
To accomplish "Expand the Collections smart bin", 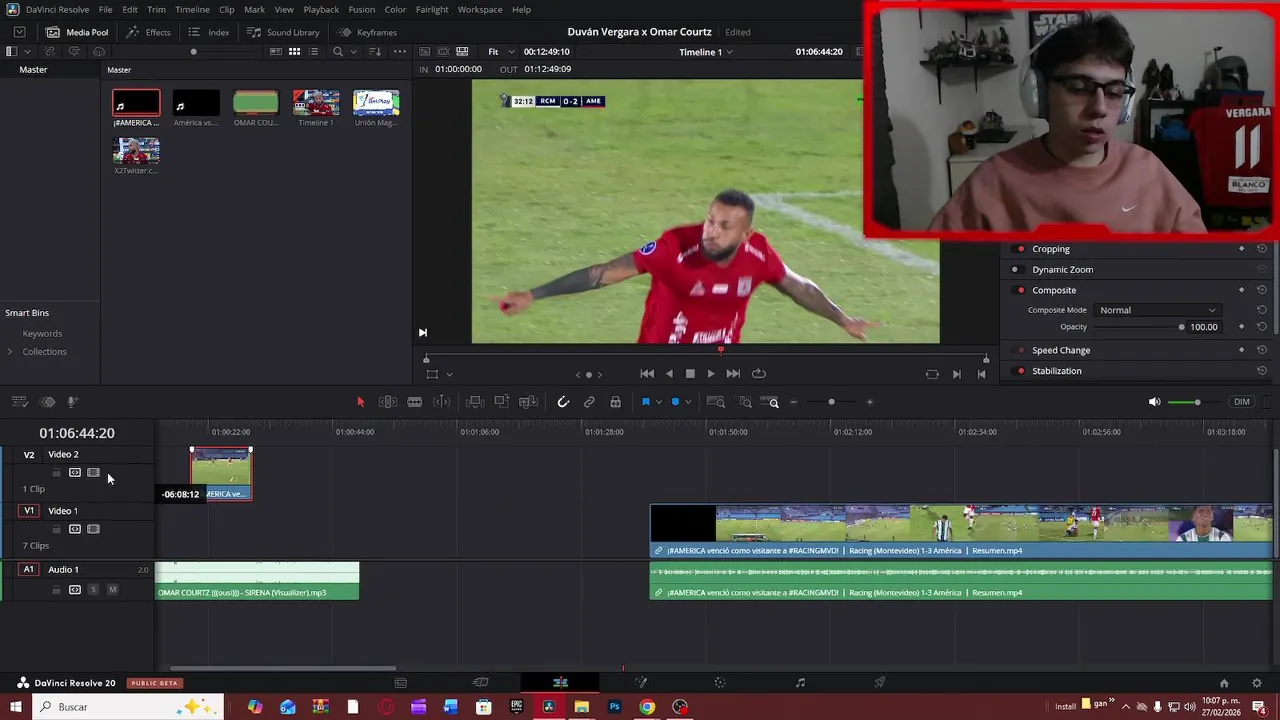I will coord(10,352).
